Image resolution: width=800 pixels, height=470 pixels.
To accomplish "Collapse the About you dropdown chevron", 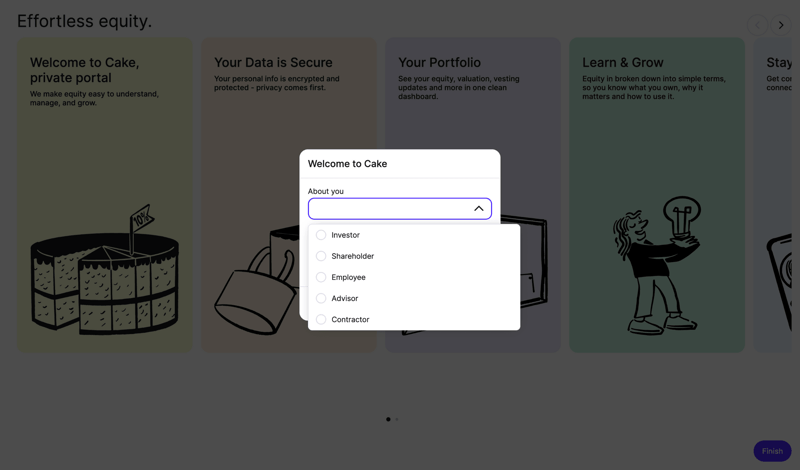I will pos(478,208).
